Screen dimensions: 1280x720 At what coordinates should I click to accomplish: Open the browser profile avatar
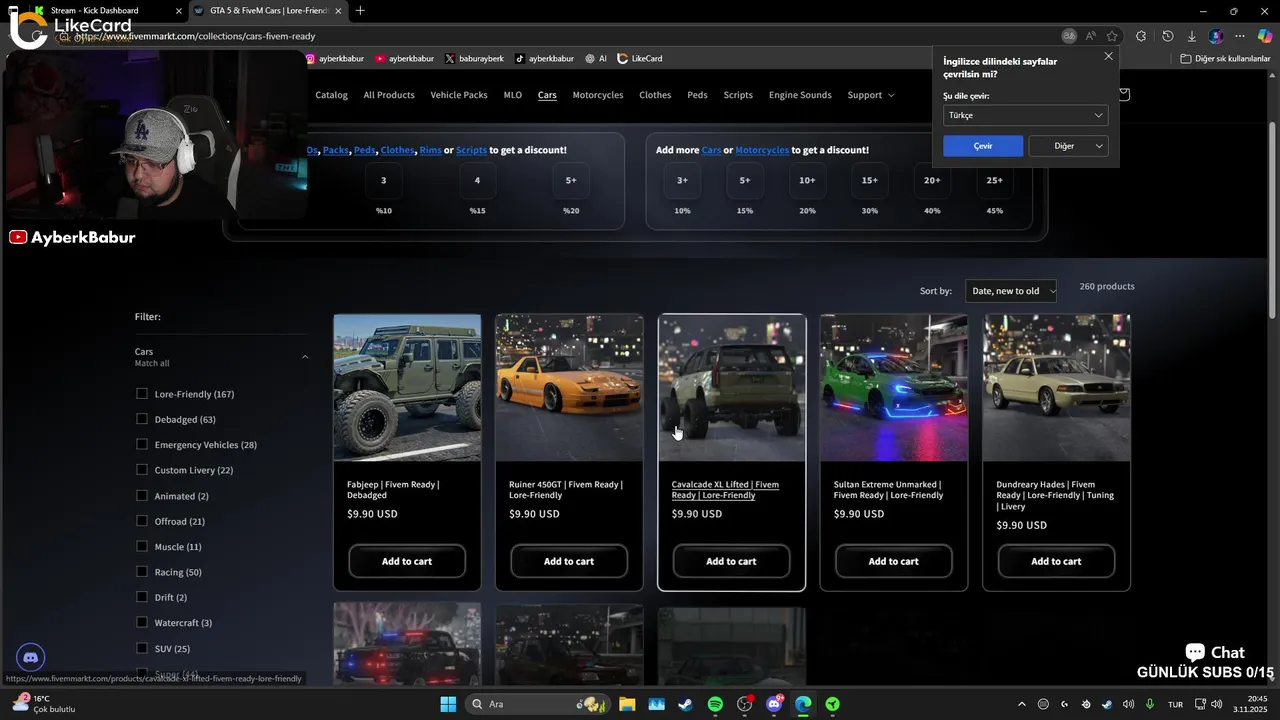point(1216,36)
